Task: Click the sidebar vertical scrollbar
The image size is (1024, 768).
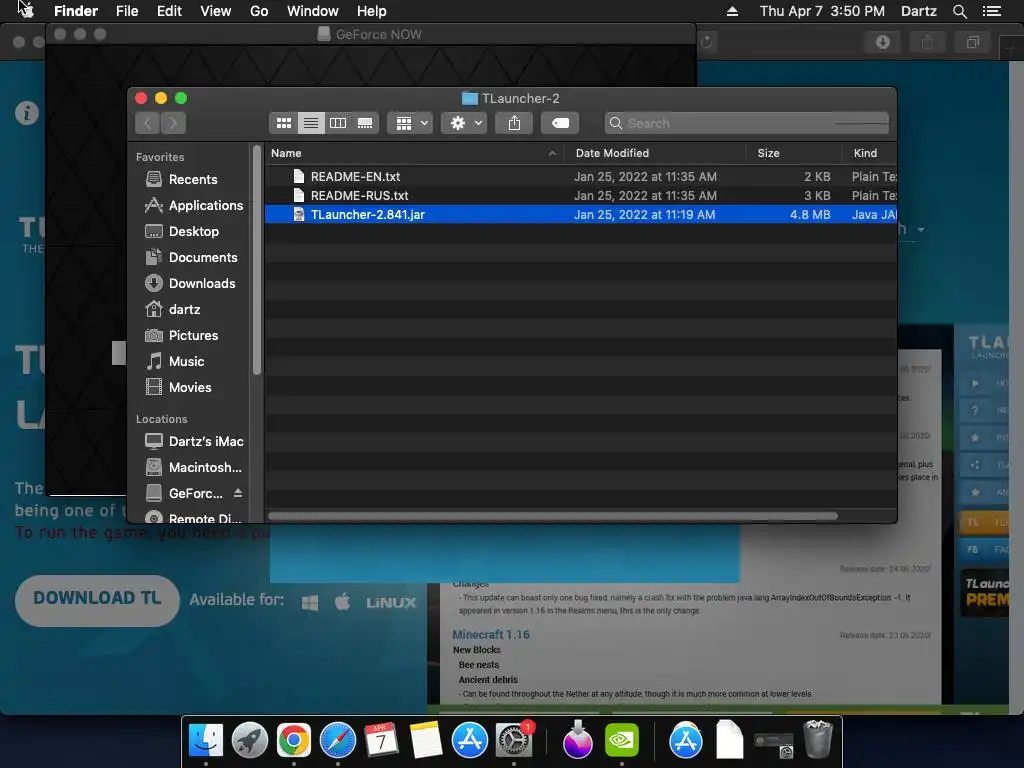Action: 257,261
